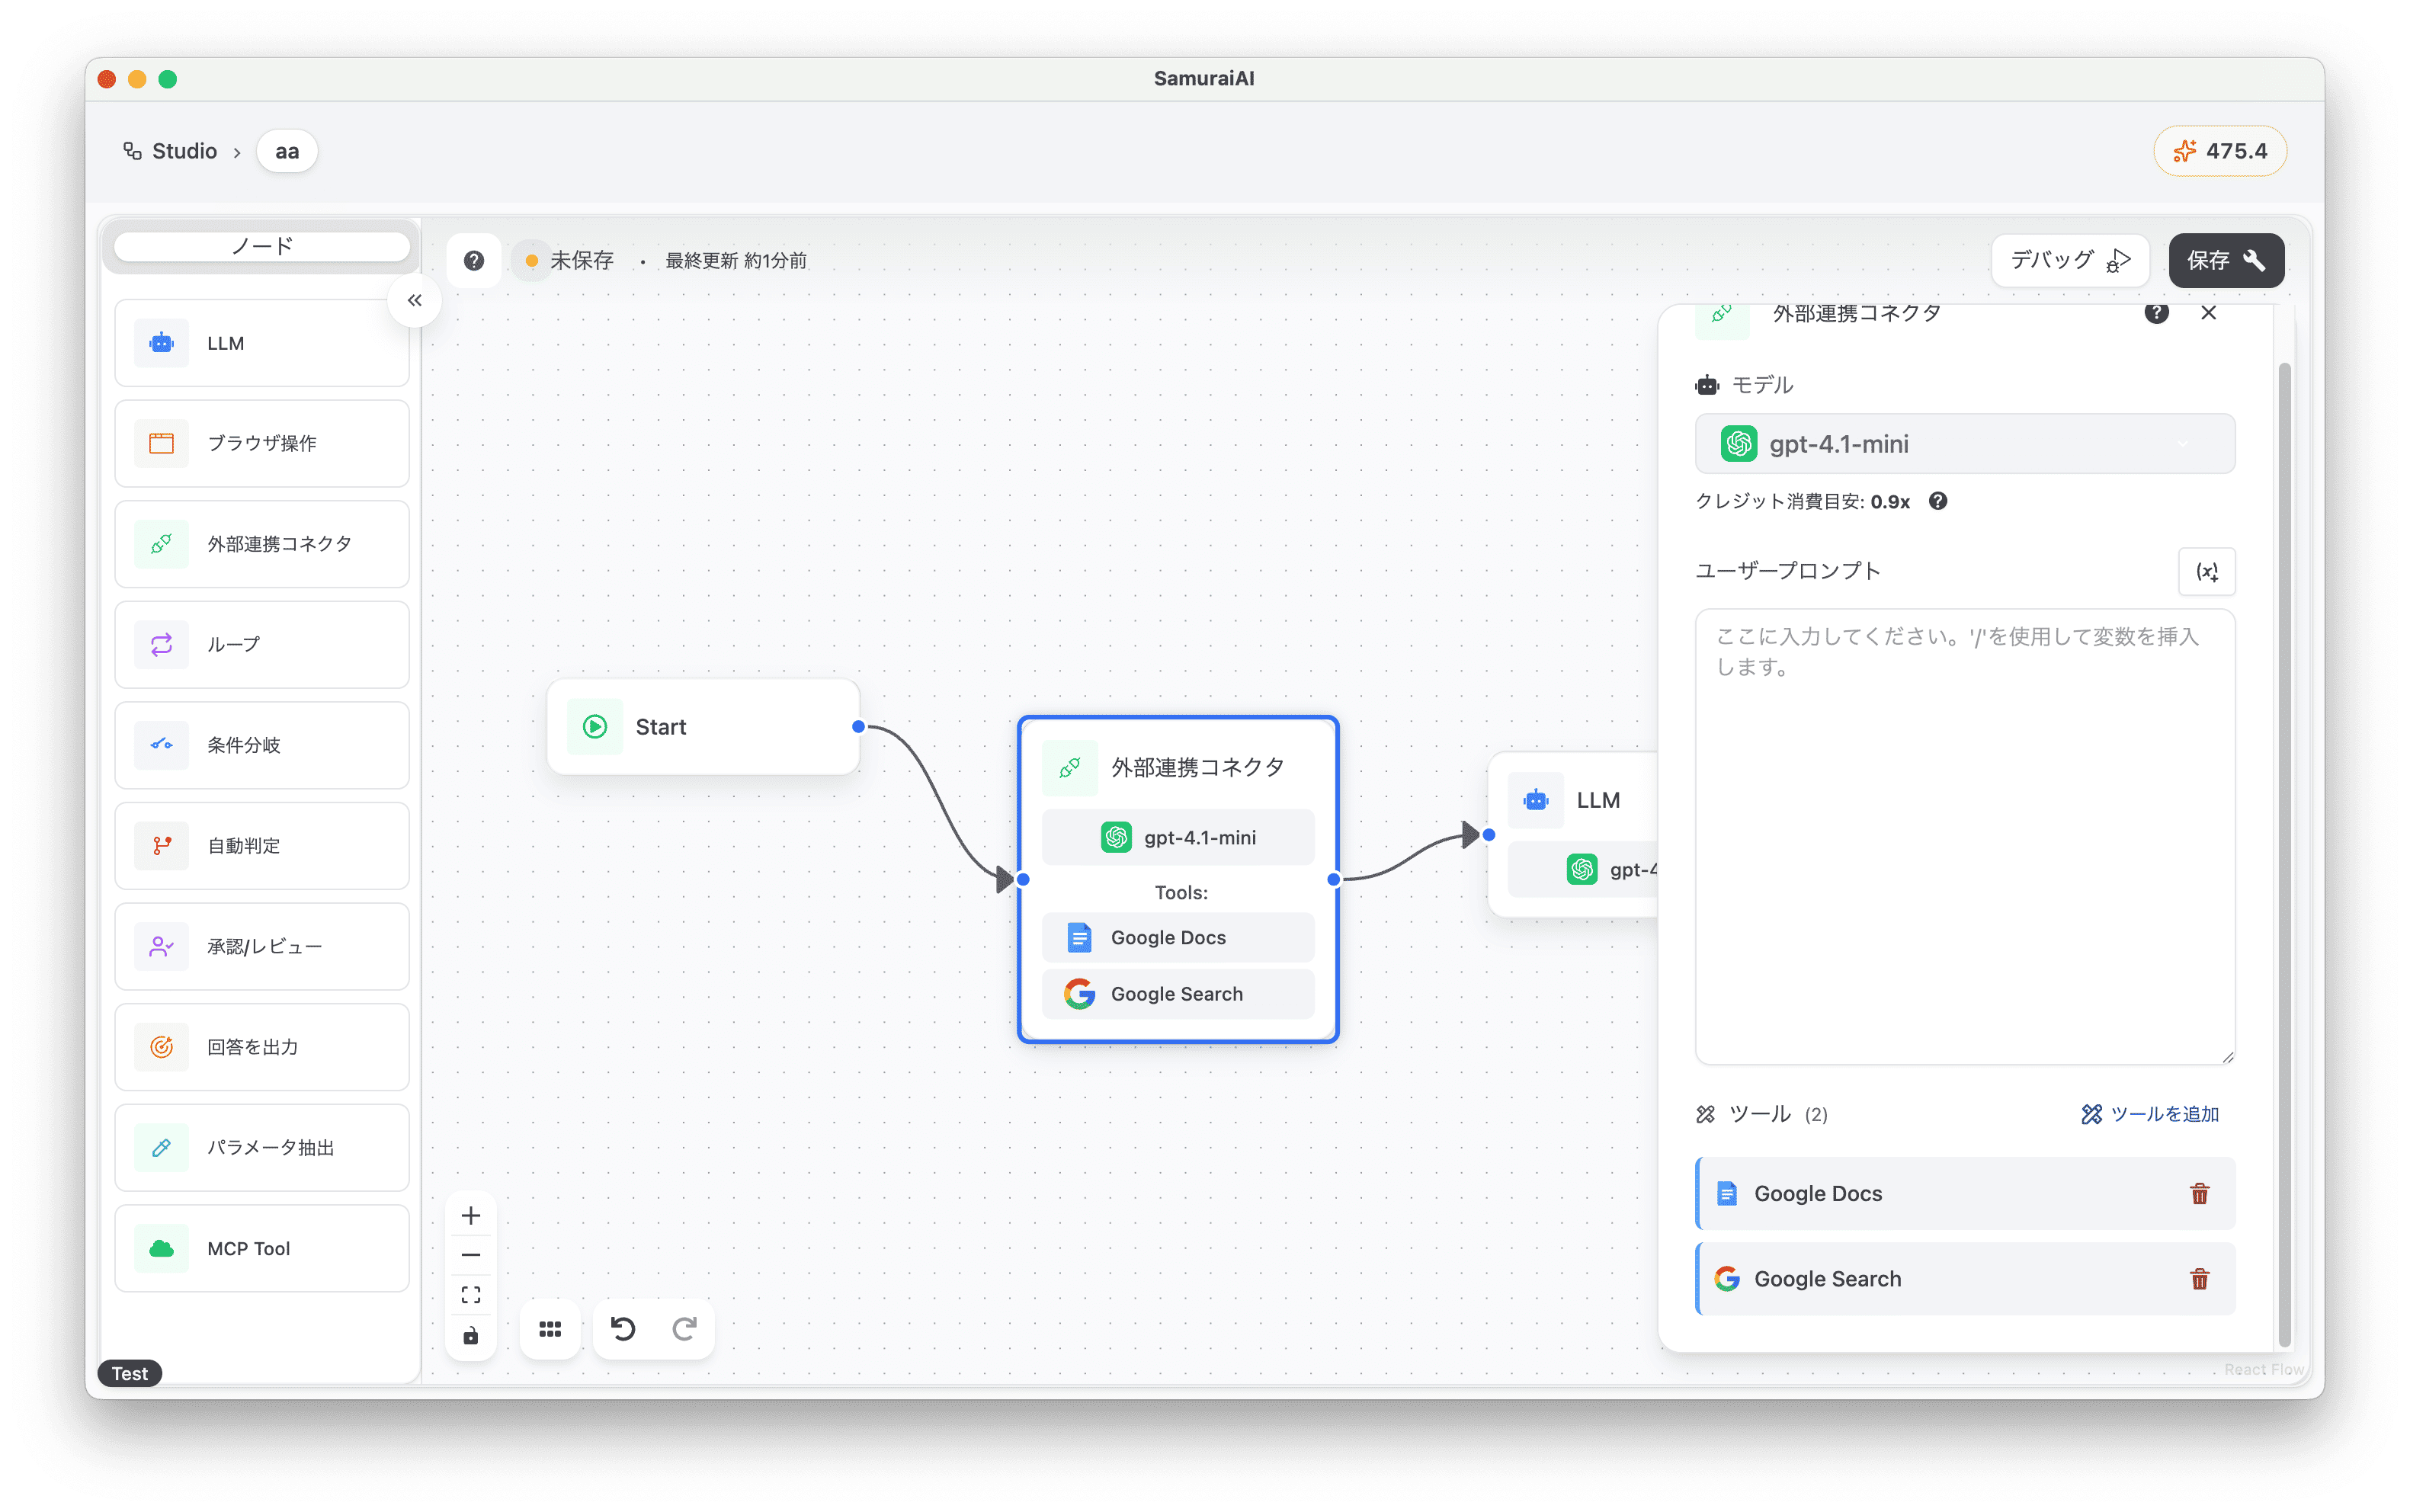Delete the Google Docs tool
The image size is (2410, 1512).
[x=2199, y=1194]
